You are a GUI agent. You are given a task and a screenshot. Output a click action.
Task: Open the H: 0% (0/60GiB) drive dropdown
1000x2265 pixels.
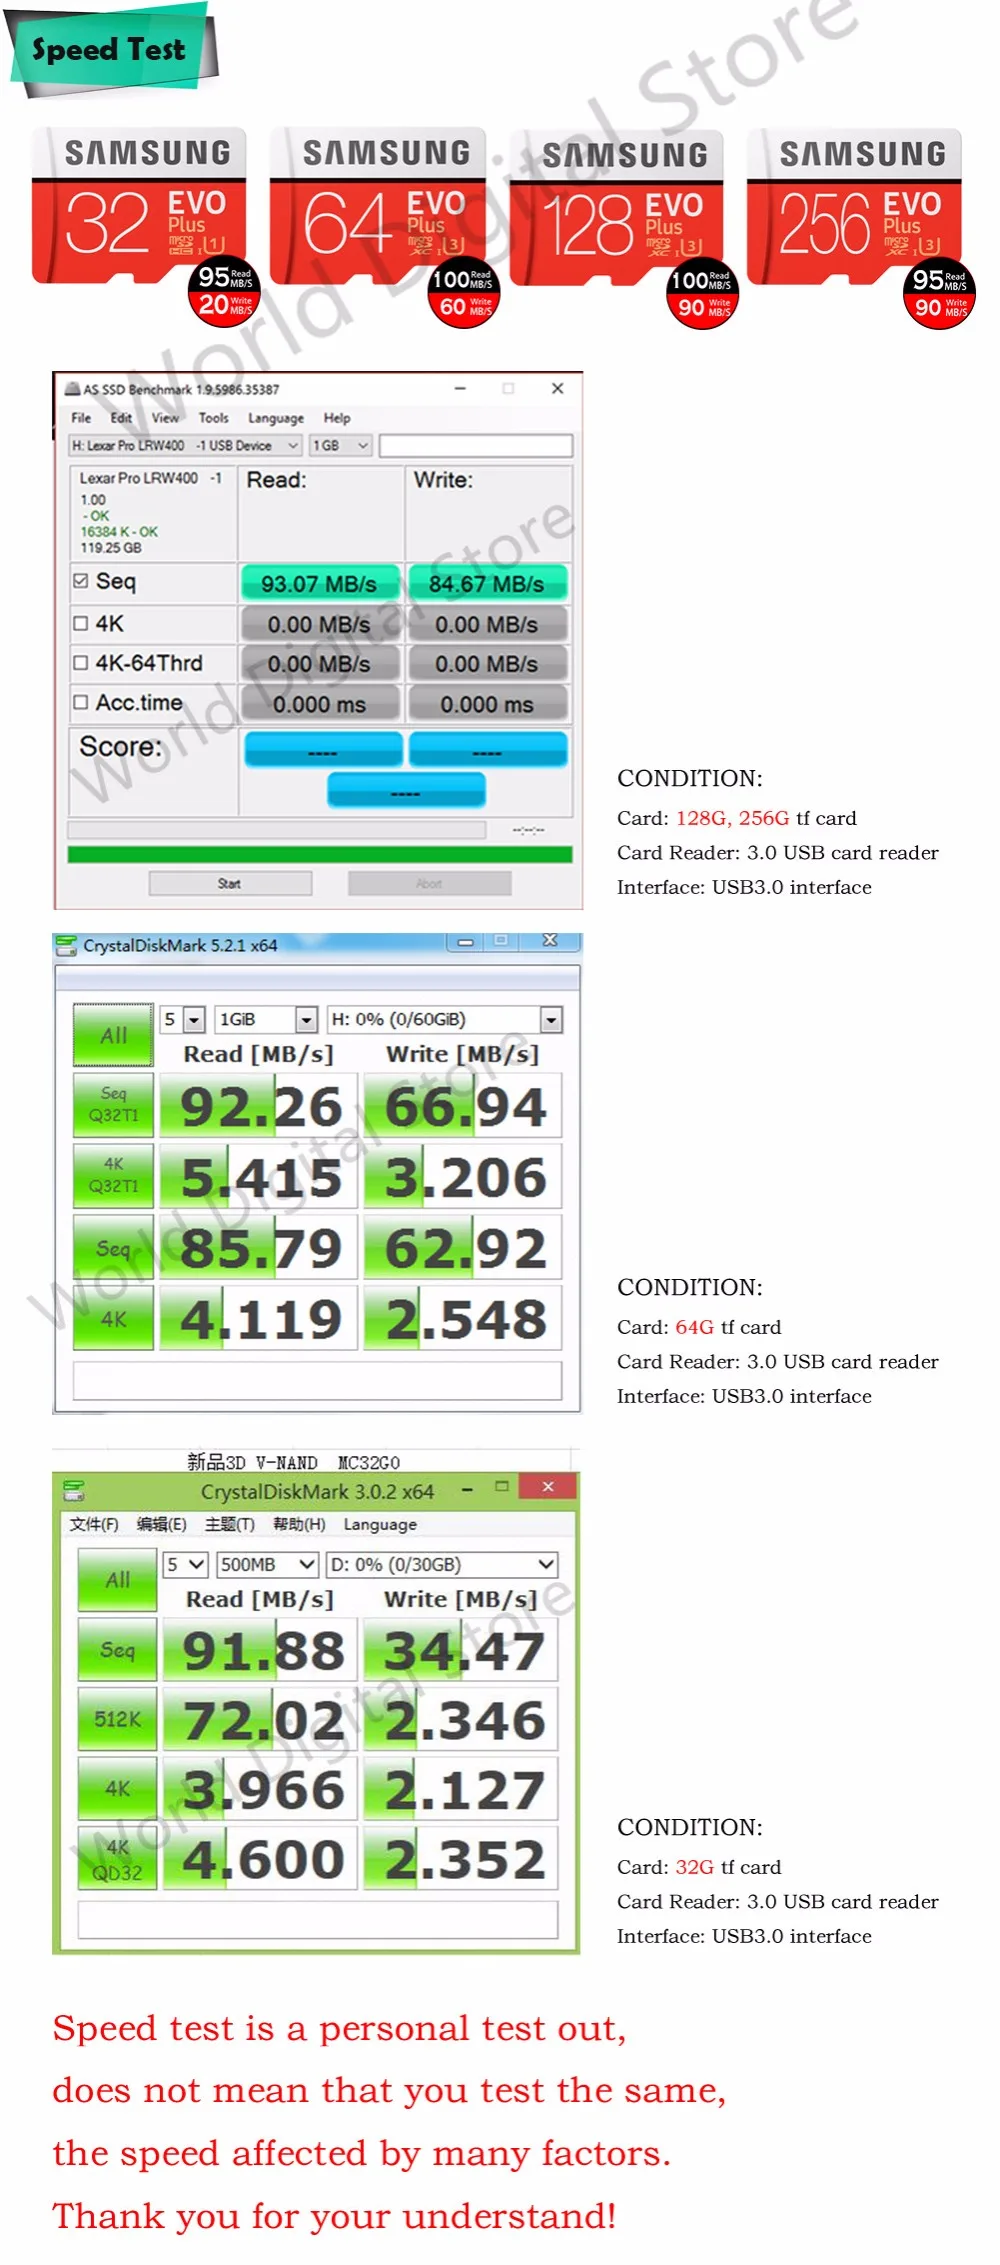[x=445, y=1019]
